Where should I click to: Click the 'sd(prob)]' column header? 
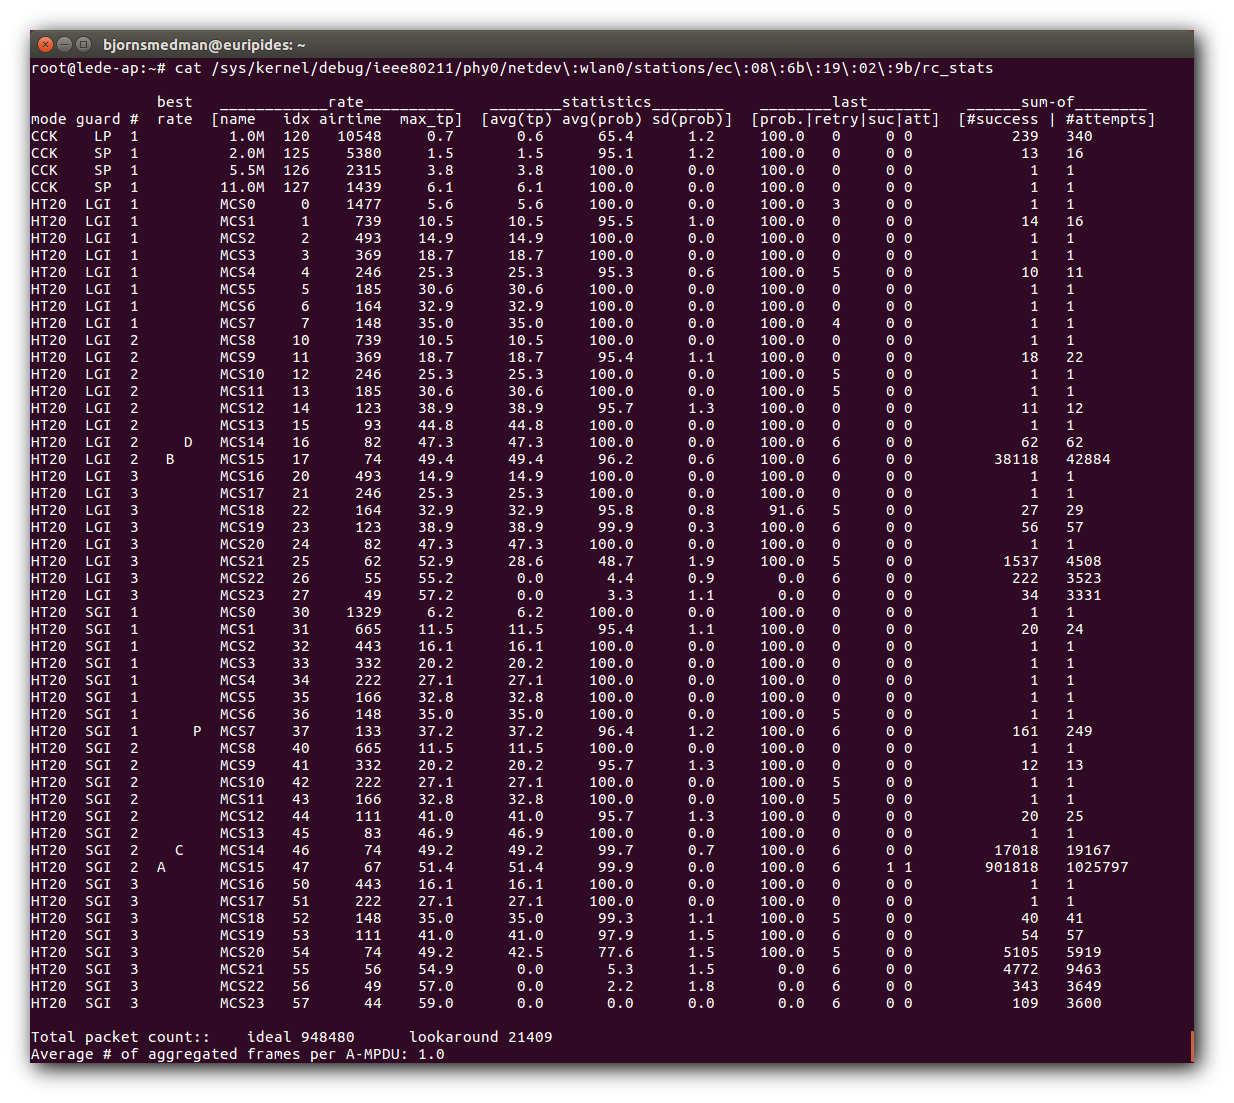click(692, 119)
